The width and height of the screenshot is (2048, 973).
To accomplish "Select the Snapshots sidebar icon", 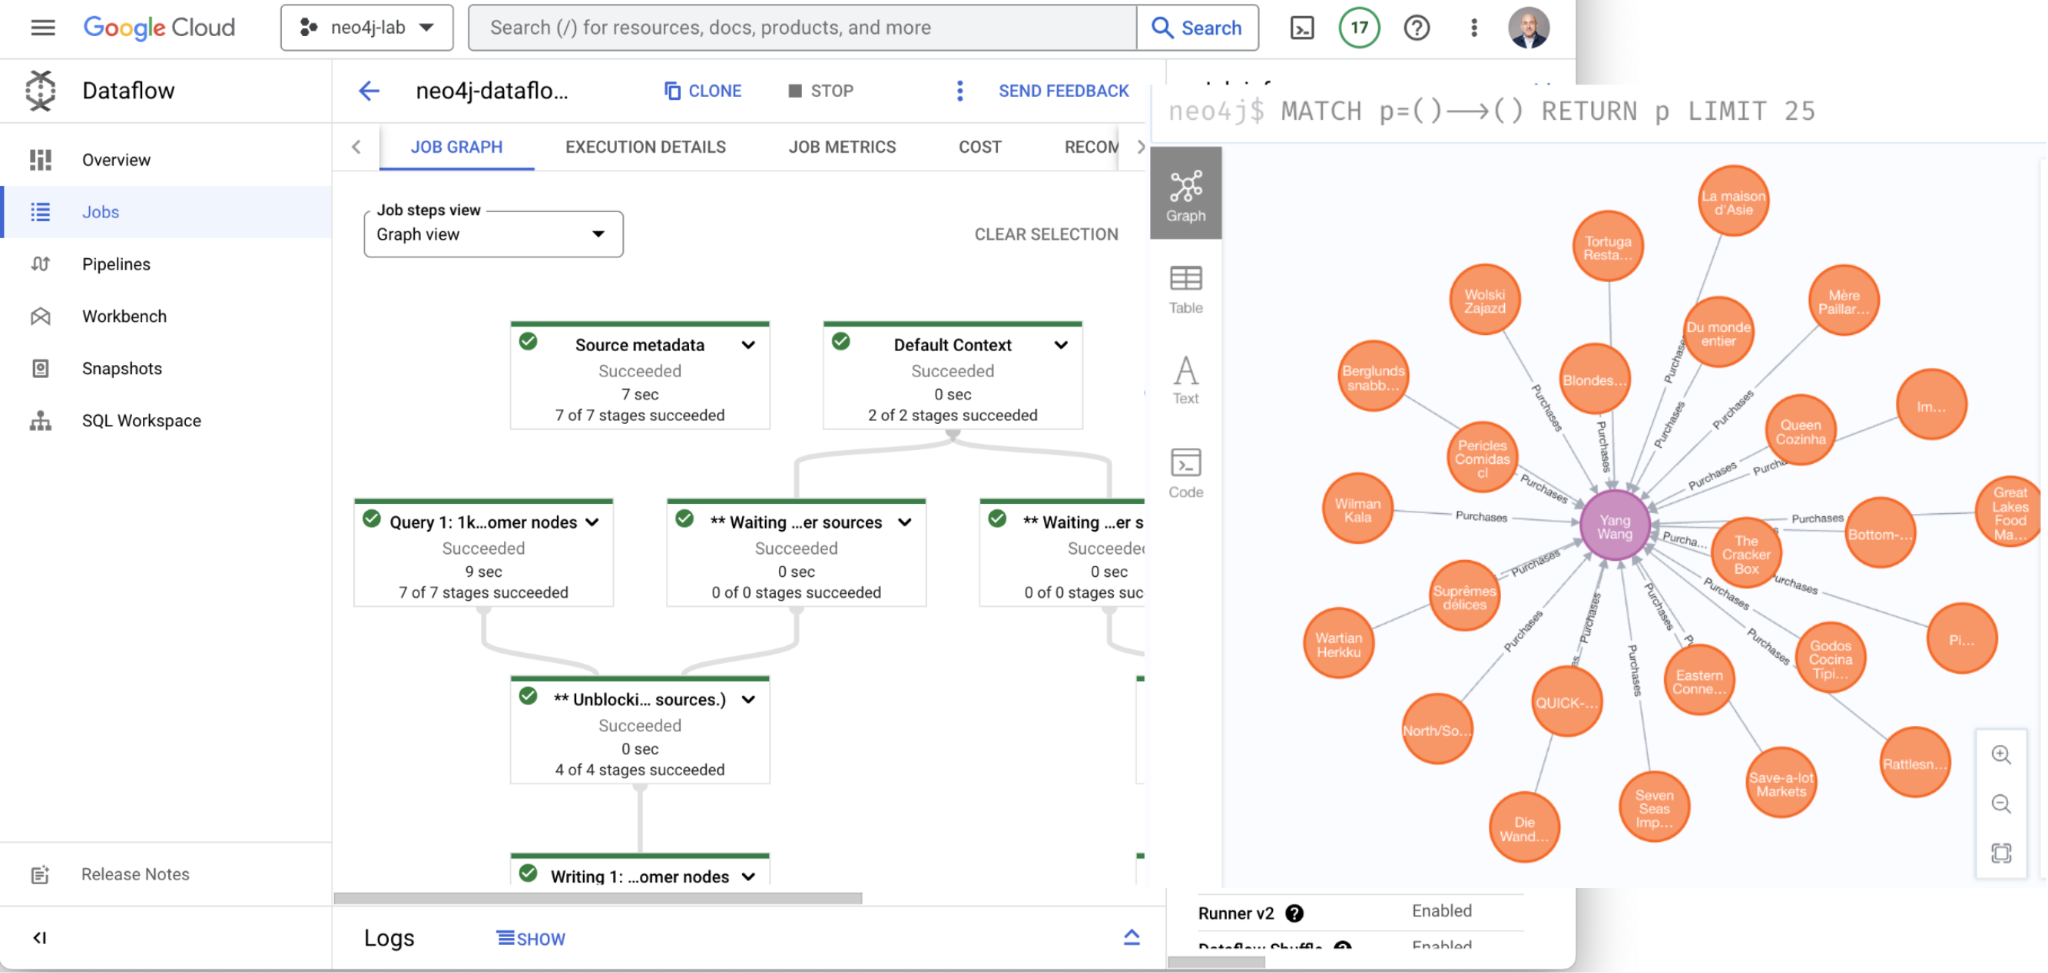I will click(41, 368).
